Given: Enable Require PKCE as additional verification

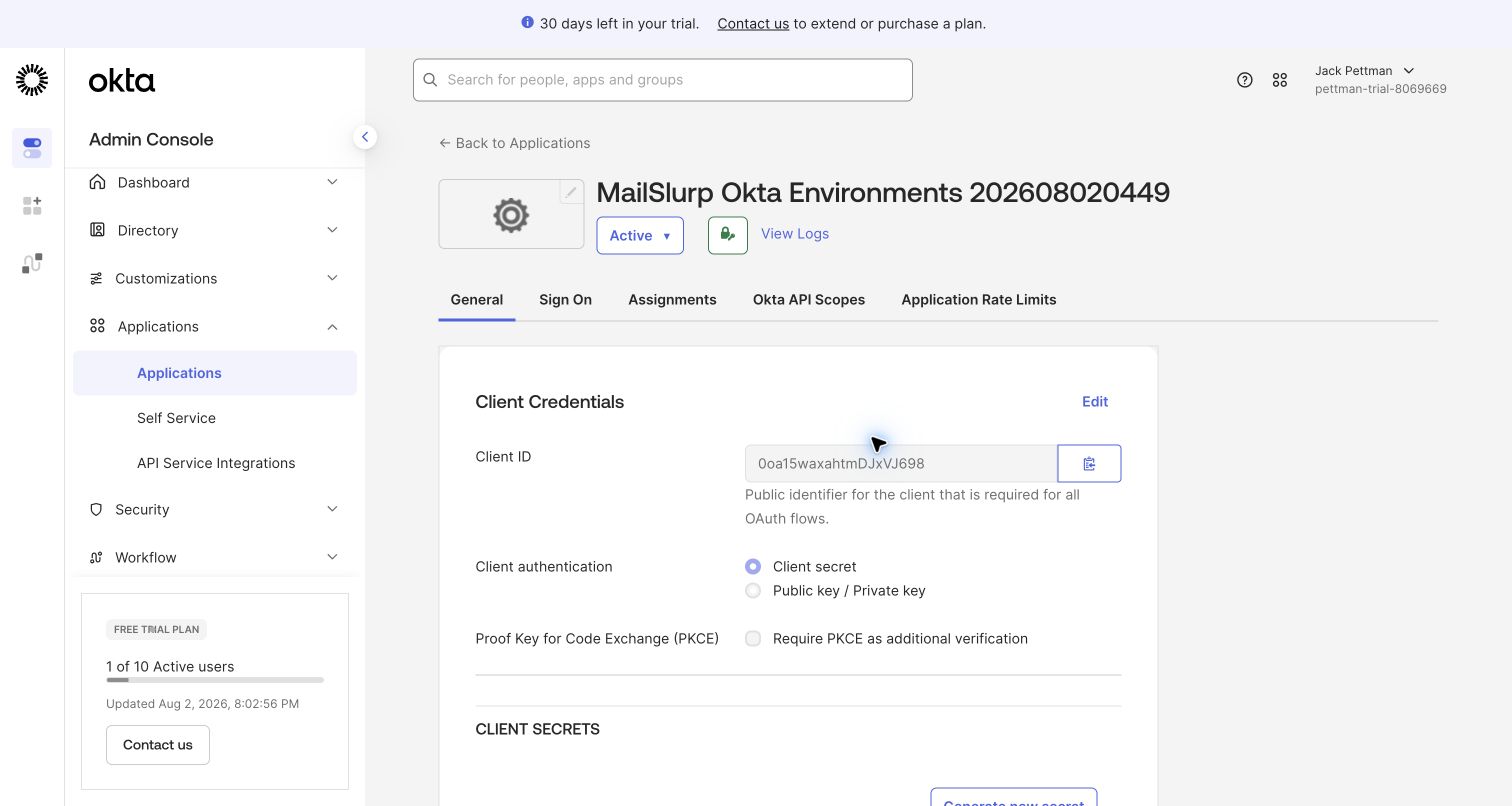Looking at the screenshot, I should (753, 638).
